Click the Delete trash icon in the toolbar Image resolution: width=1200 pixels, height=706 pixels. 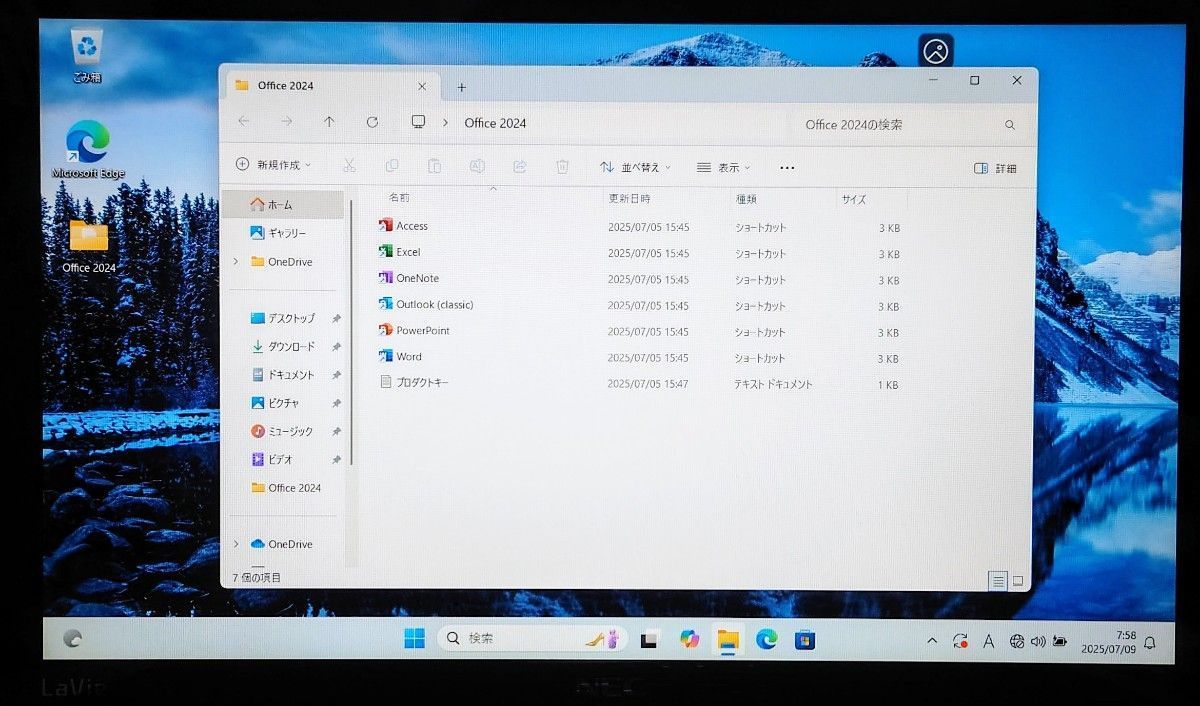click(562, 166)
